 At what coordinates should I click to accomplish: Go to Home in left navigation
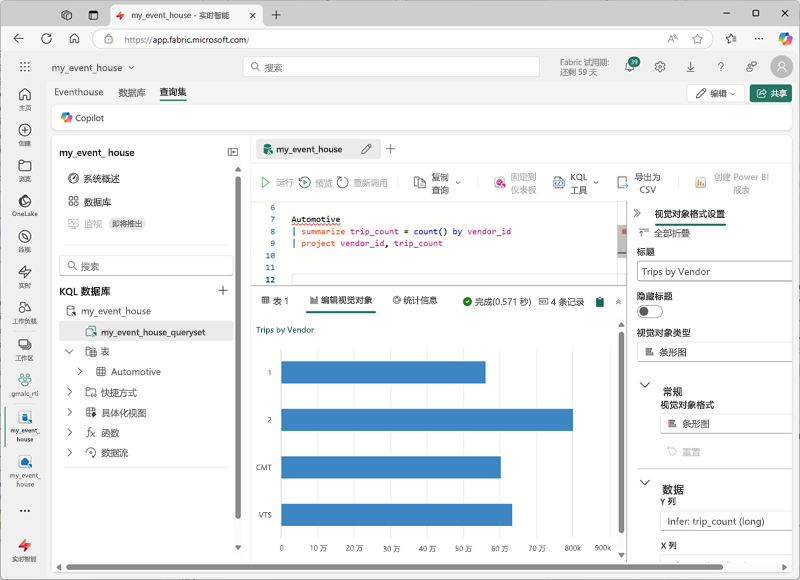[x=24, y=98]
